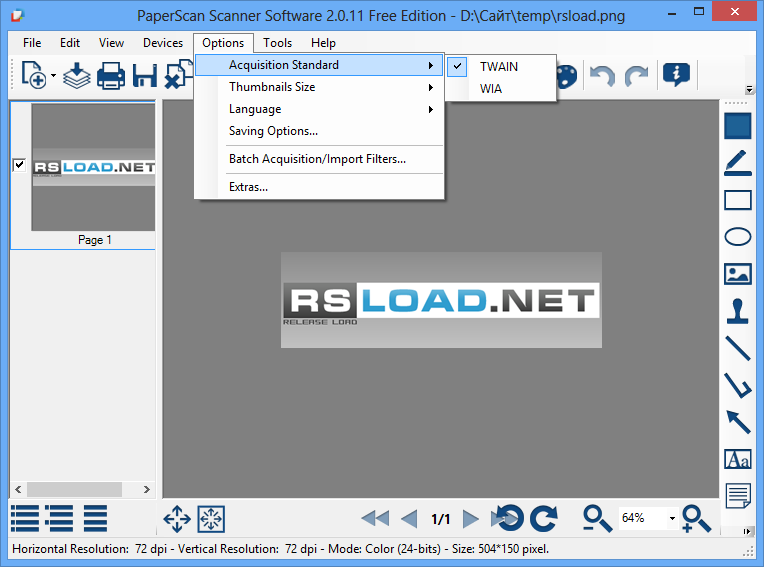The width and height of the screenshot is (764, 567).
Task: Rotate page clockwise icon
Action: [544, 518]
